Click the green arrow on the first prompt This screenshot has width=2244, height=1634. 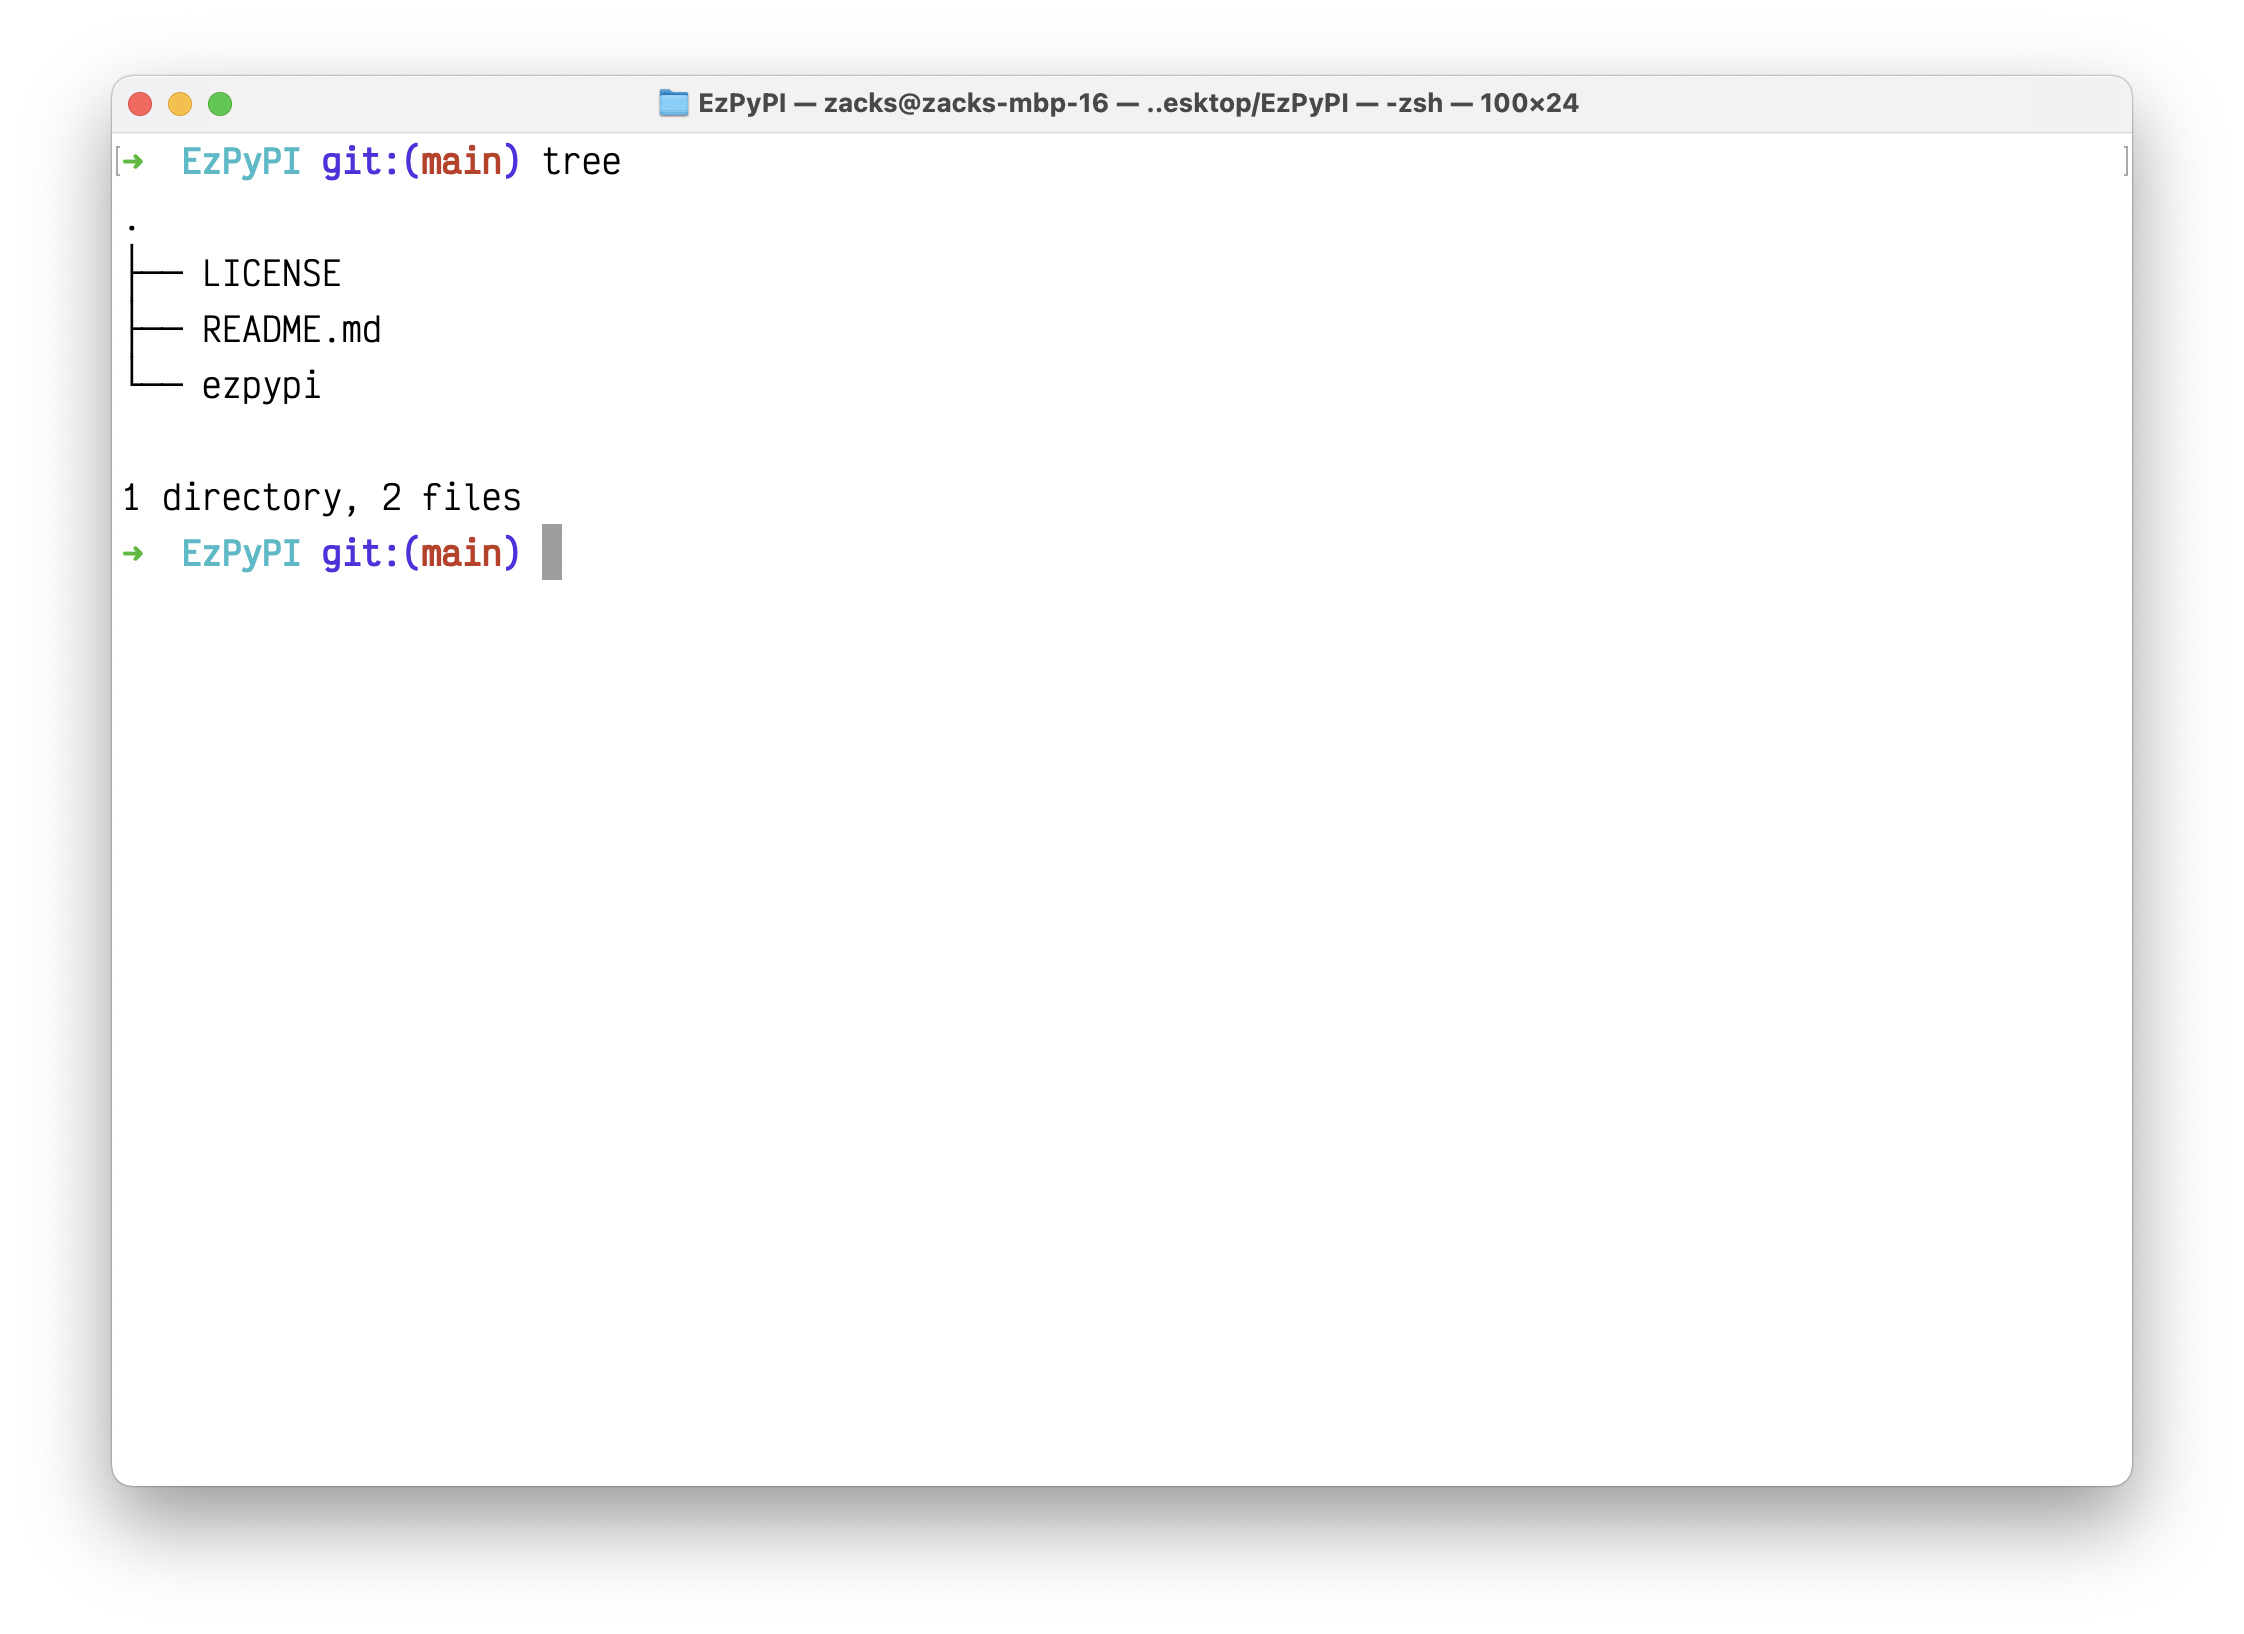(x=134, y=161)
